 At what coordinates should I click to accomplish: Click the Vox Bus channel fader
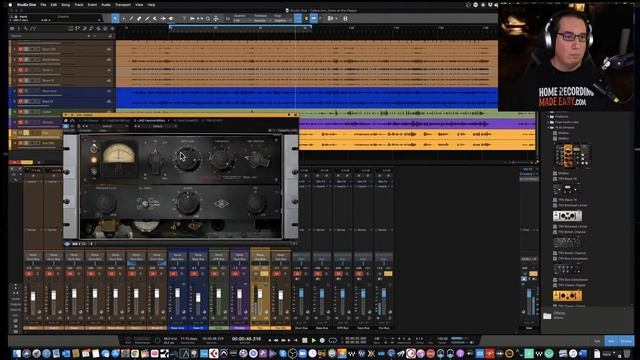pyautogui.click(x=384, y=293)
